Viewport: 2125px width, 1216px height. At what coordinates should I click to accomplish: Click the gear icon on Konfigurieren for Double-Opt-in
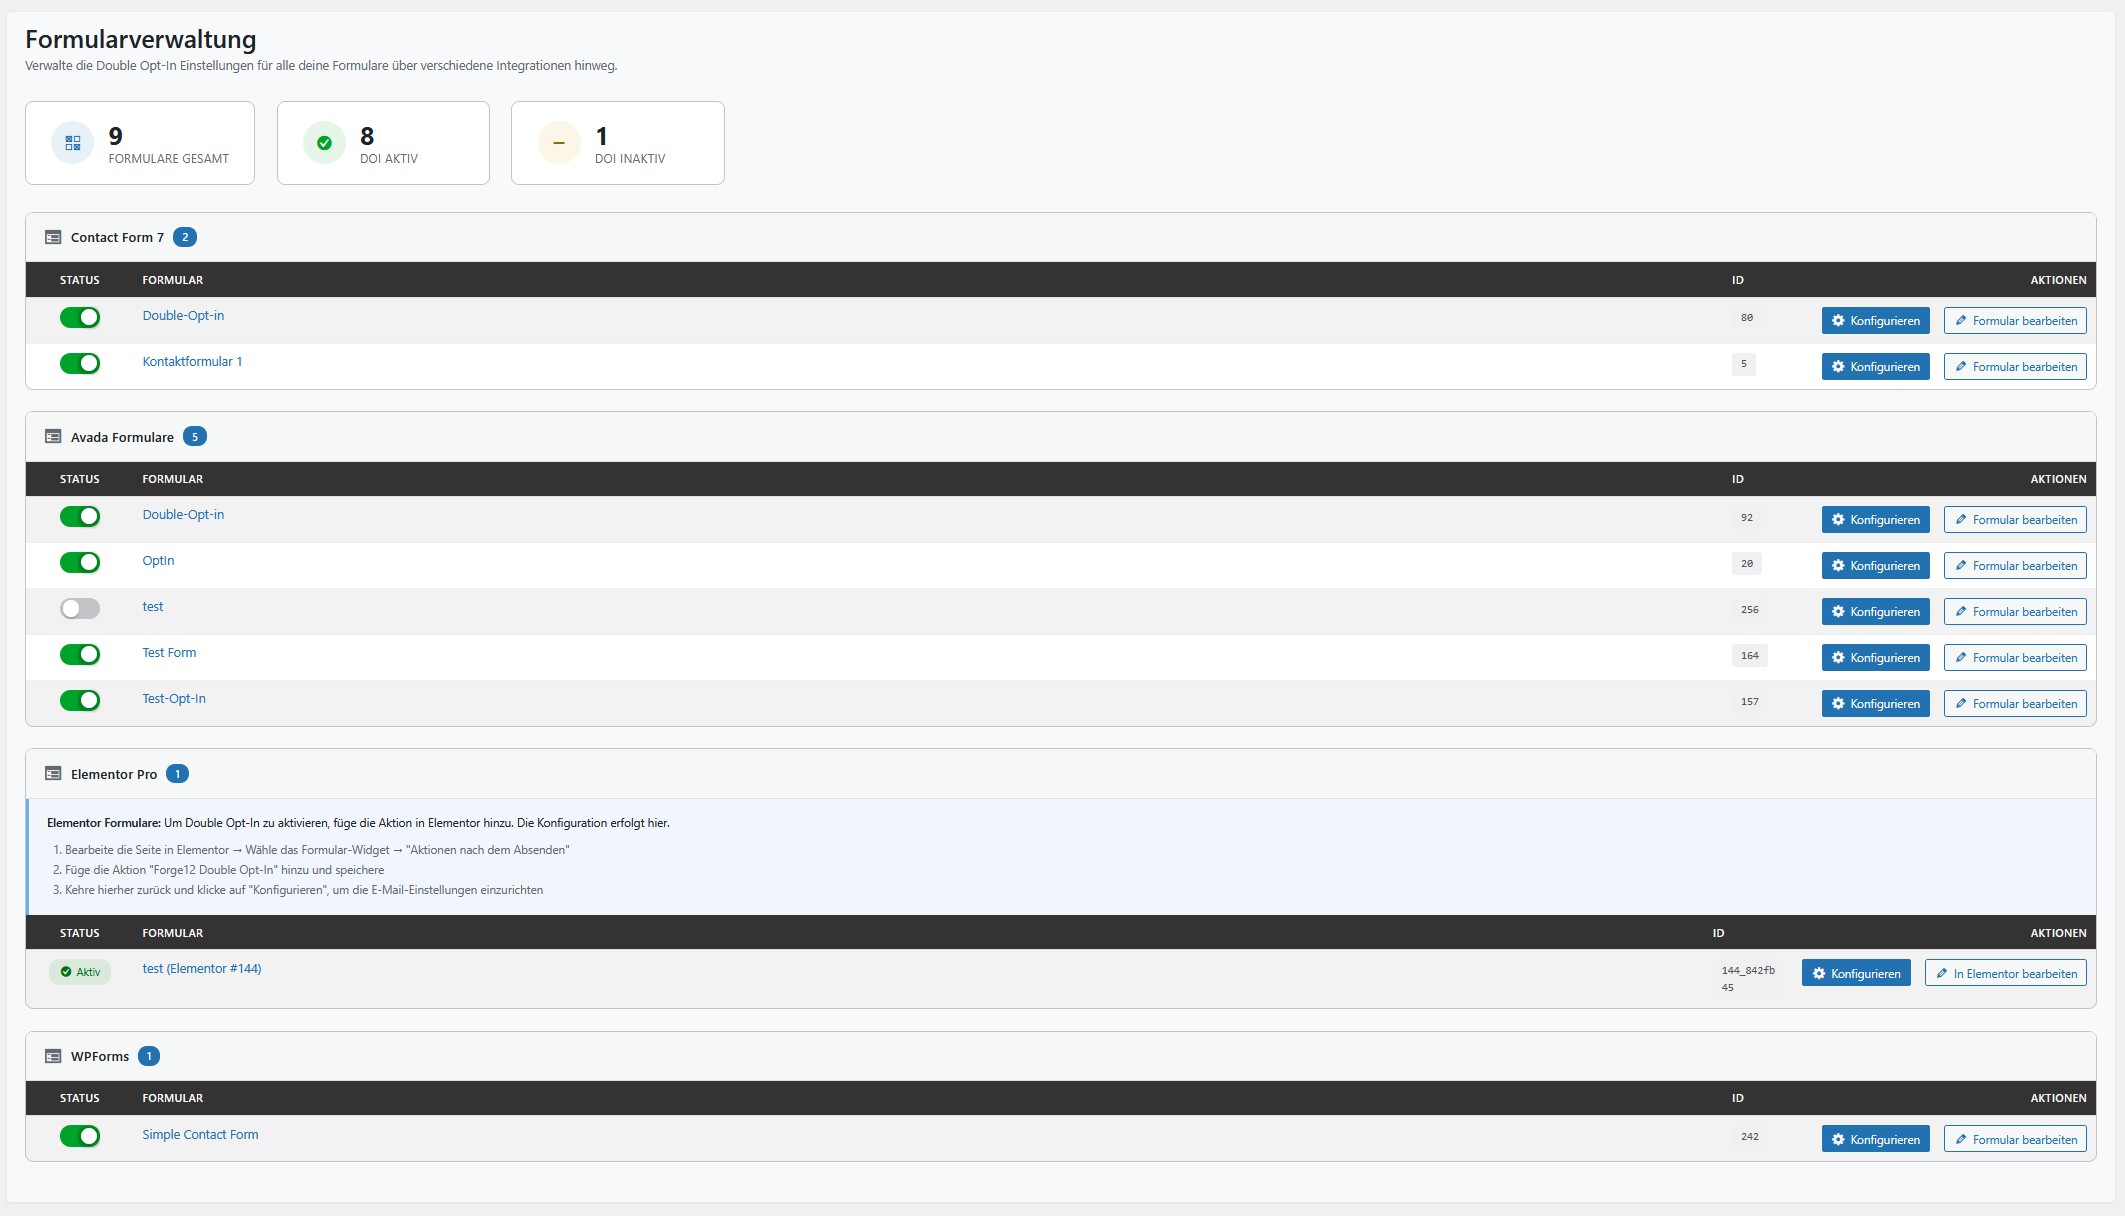pyautogui.click(x=1838, y=320)
